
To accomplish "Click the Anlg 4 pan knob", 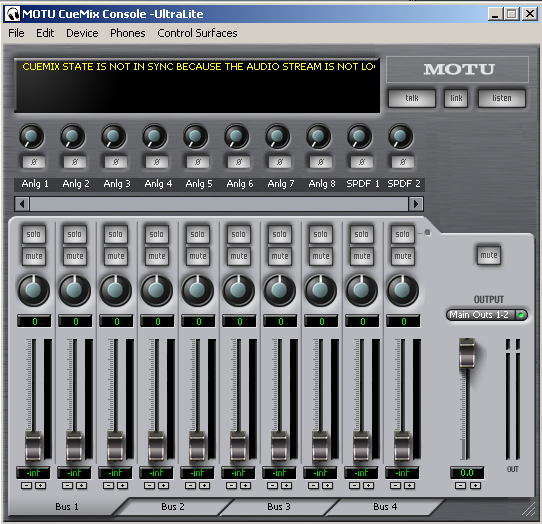I will [157, 290].
